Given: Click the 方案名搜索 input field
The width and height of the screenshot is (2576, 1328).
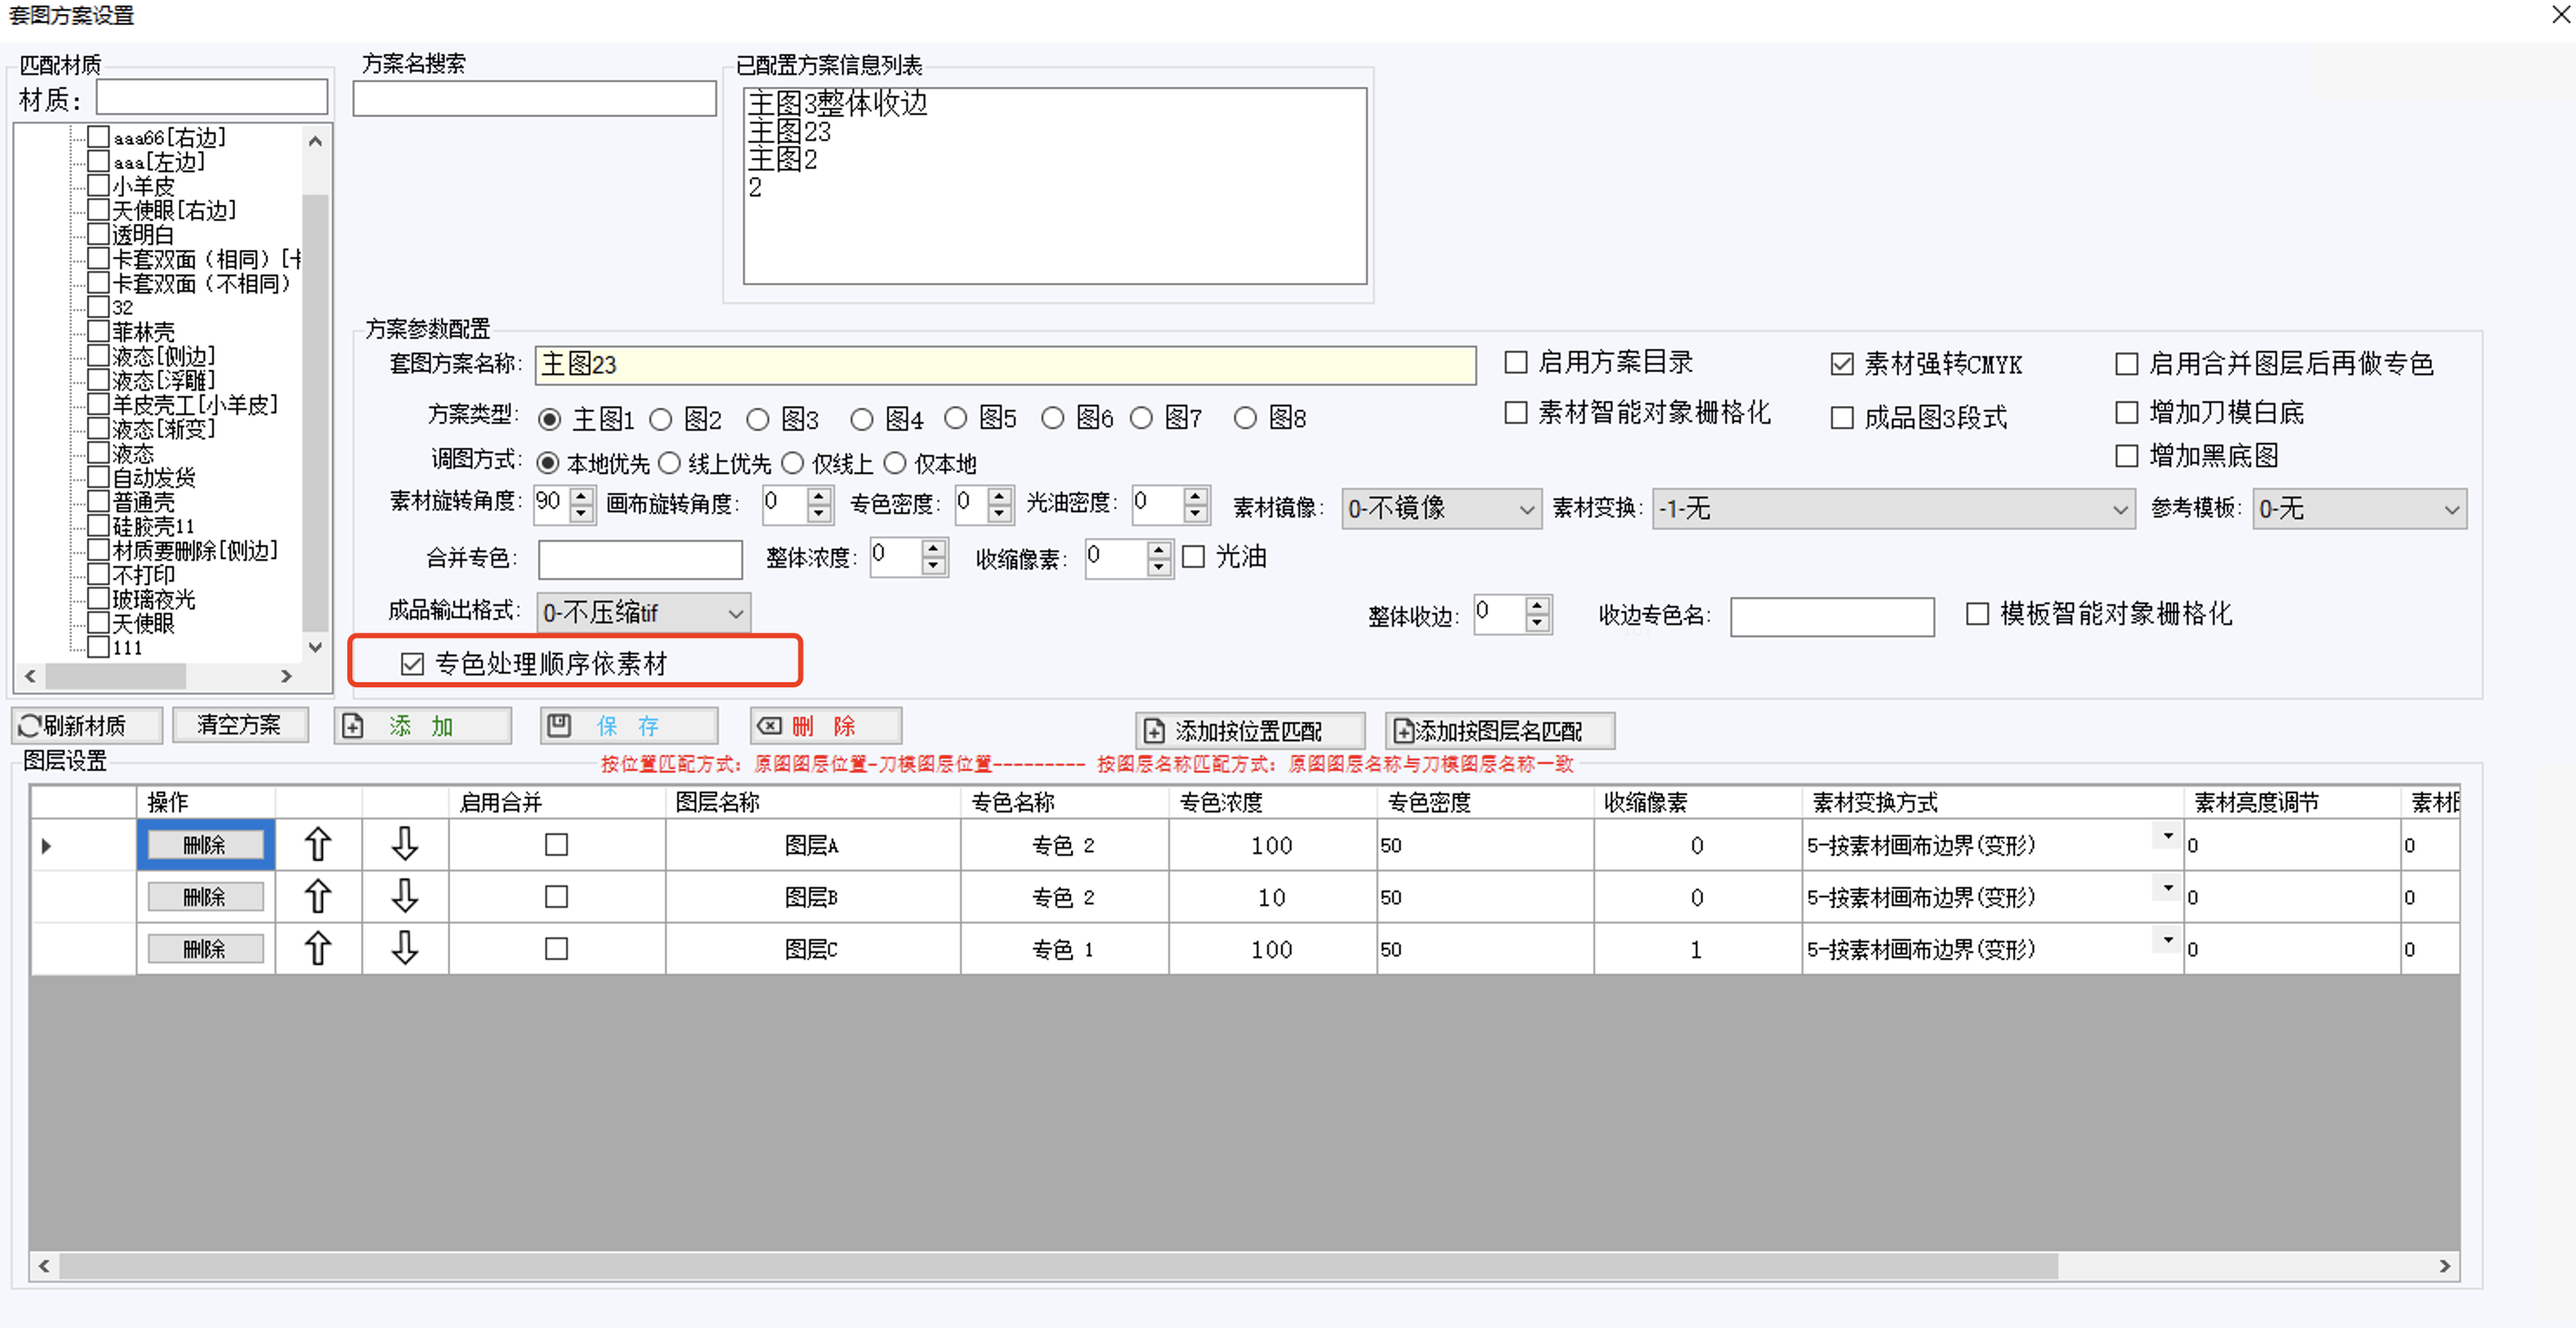Looking at the screenshot, I should [534, 99].
